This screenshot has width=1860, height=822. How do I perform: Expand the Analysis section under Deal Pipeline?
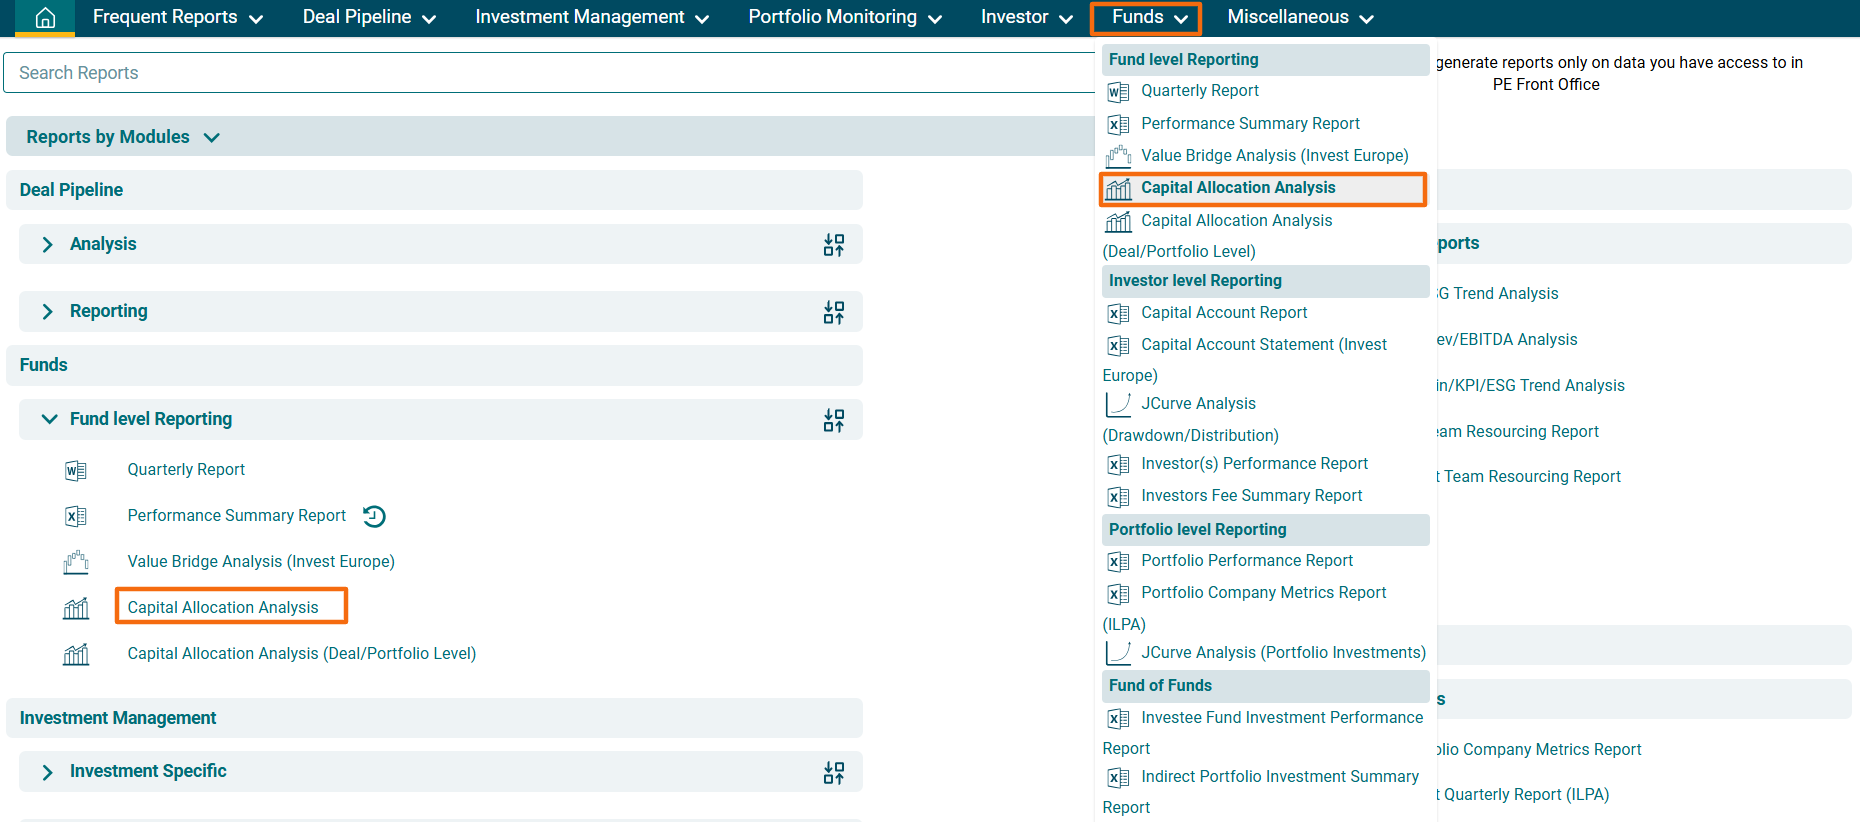[47, 245]
